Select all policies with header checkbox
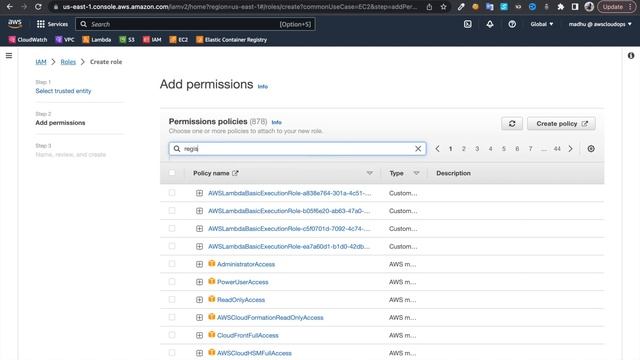 (172, 173)
